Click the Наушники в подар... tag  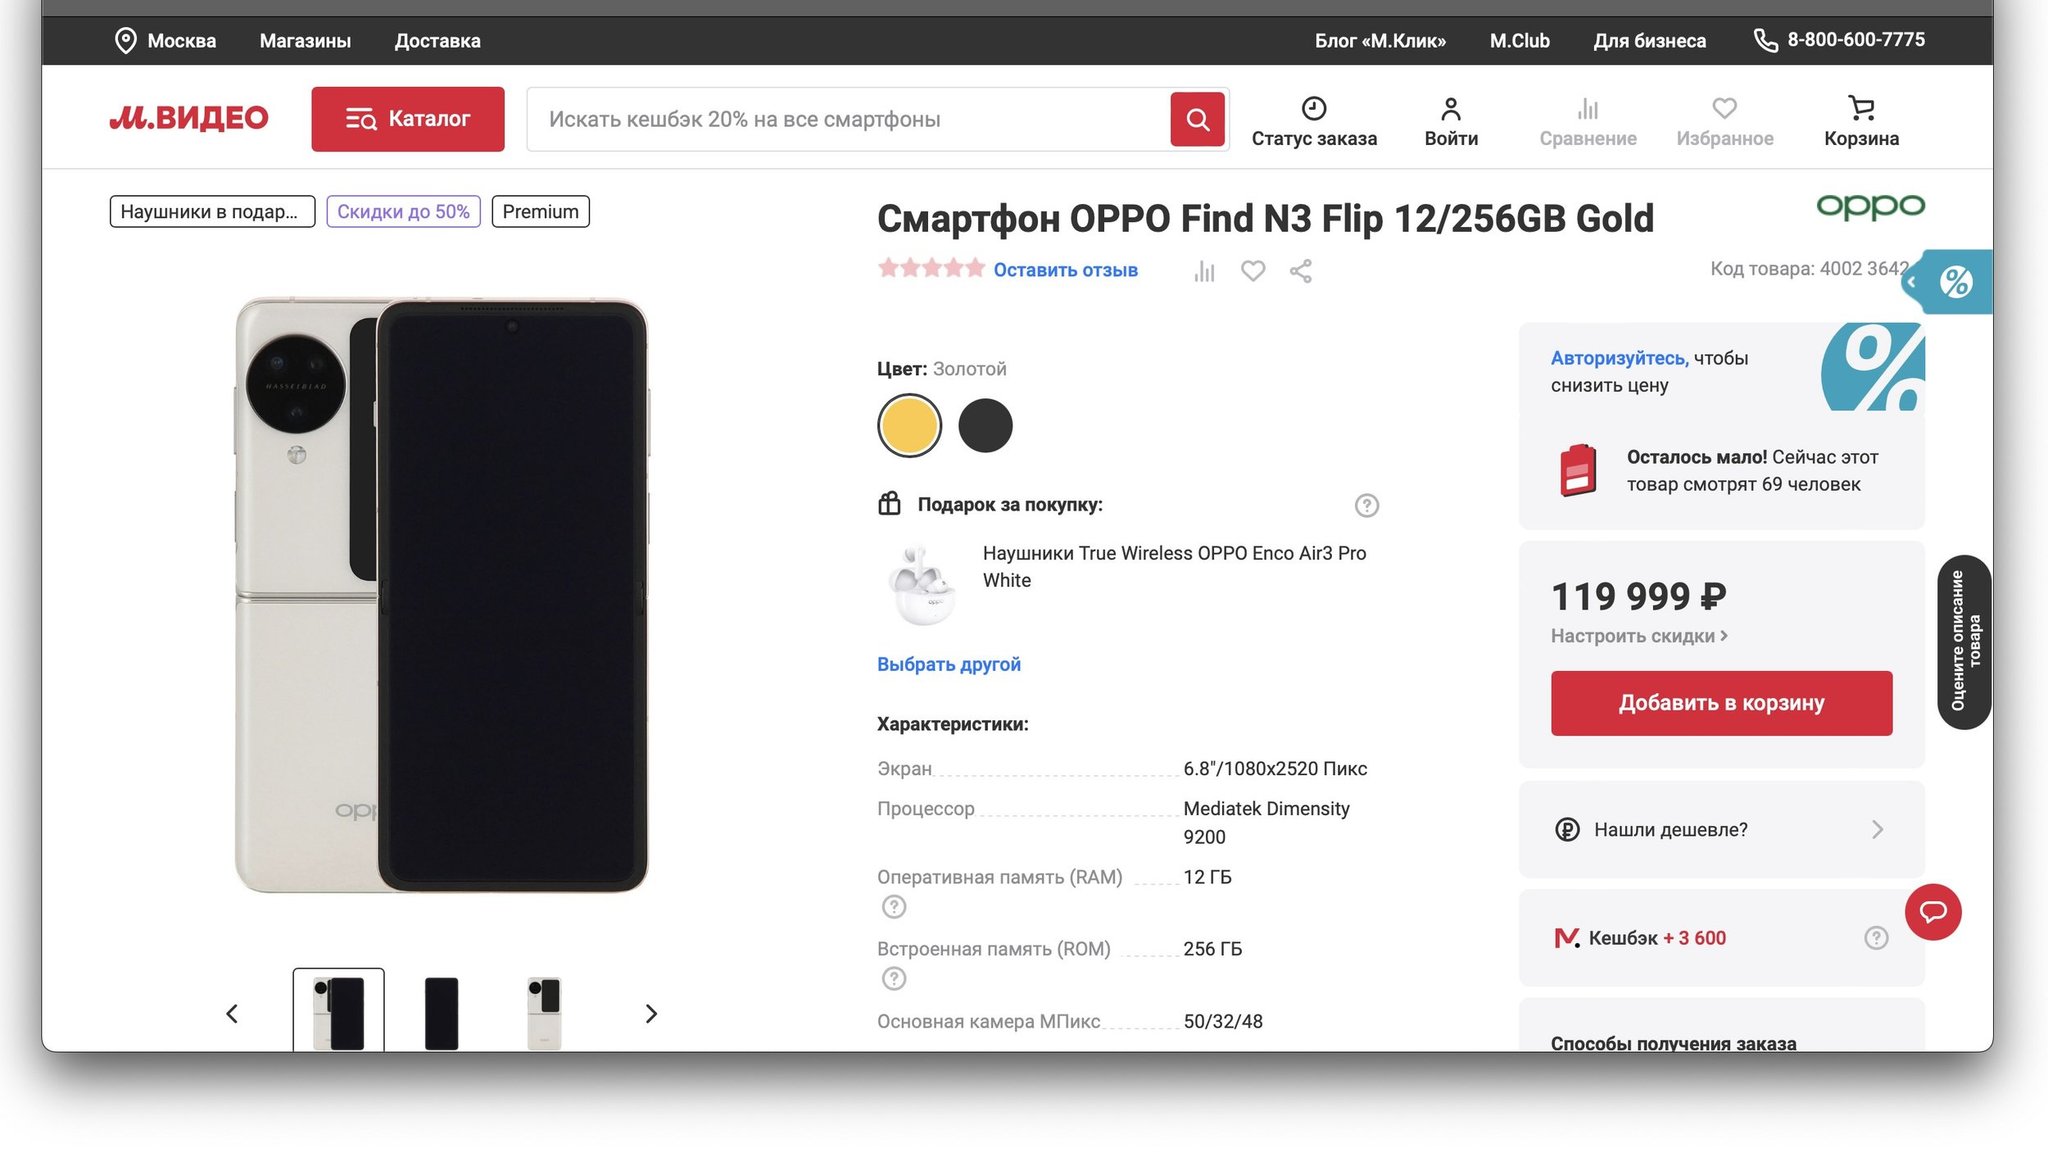point(212,211)
